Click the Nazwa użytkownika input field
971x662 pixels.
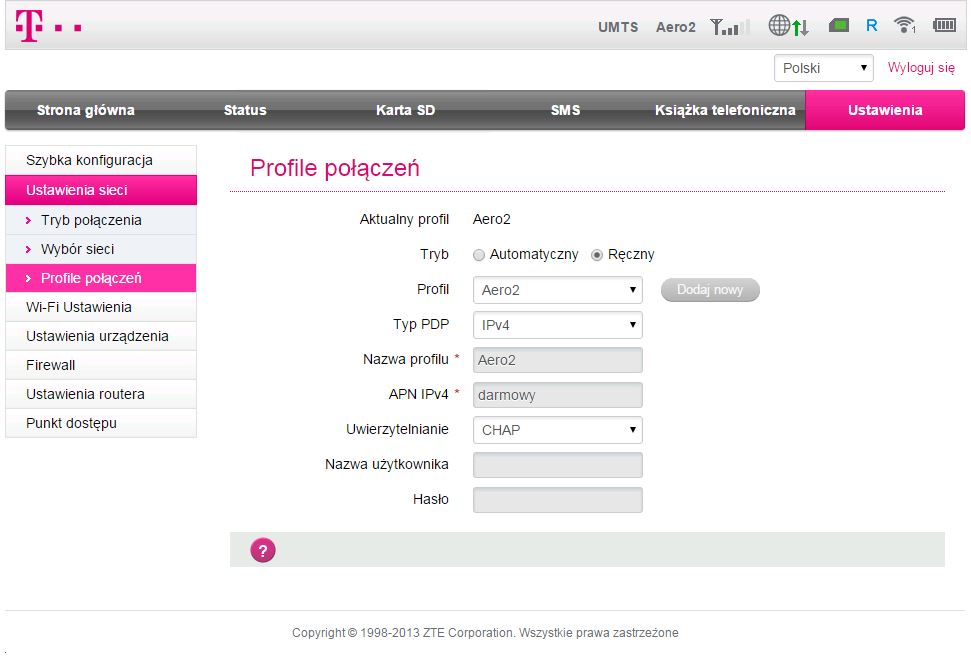pyautogui.click(x=557, y=465)
